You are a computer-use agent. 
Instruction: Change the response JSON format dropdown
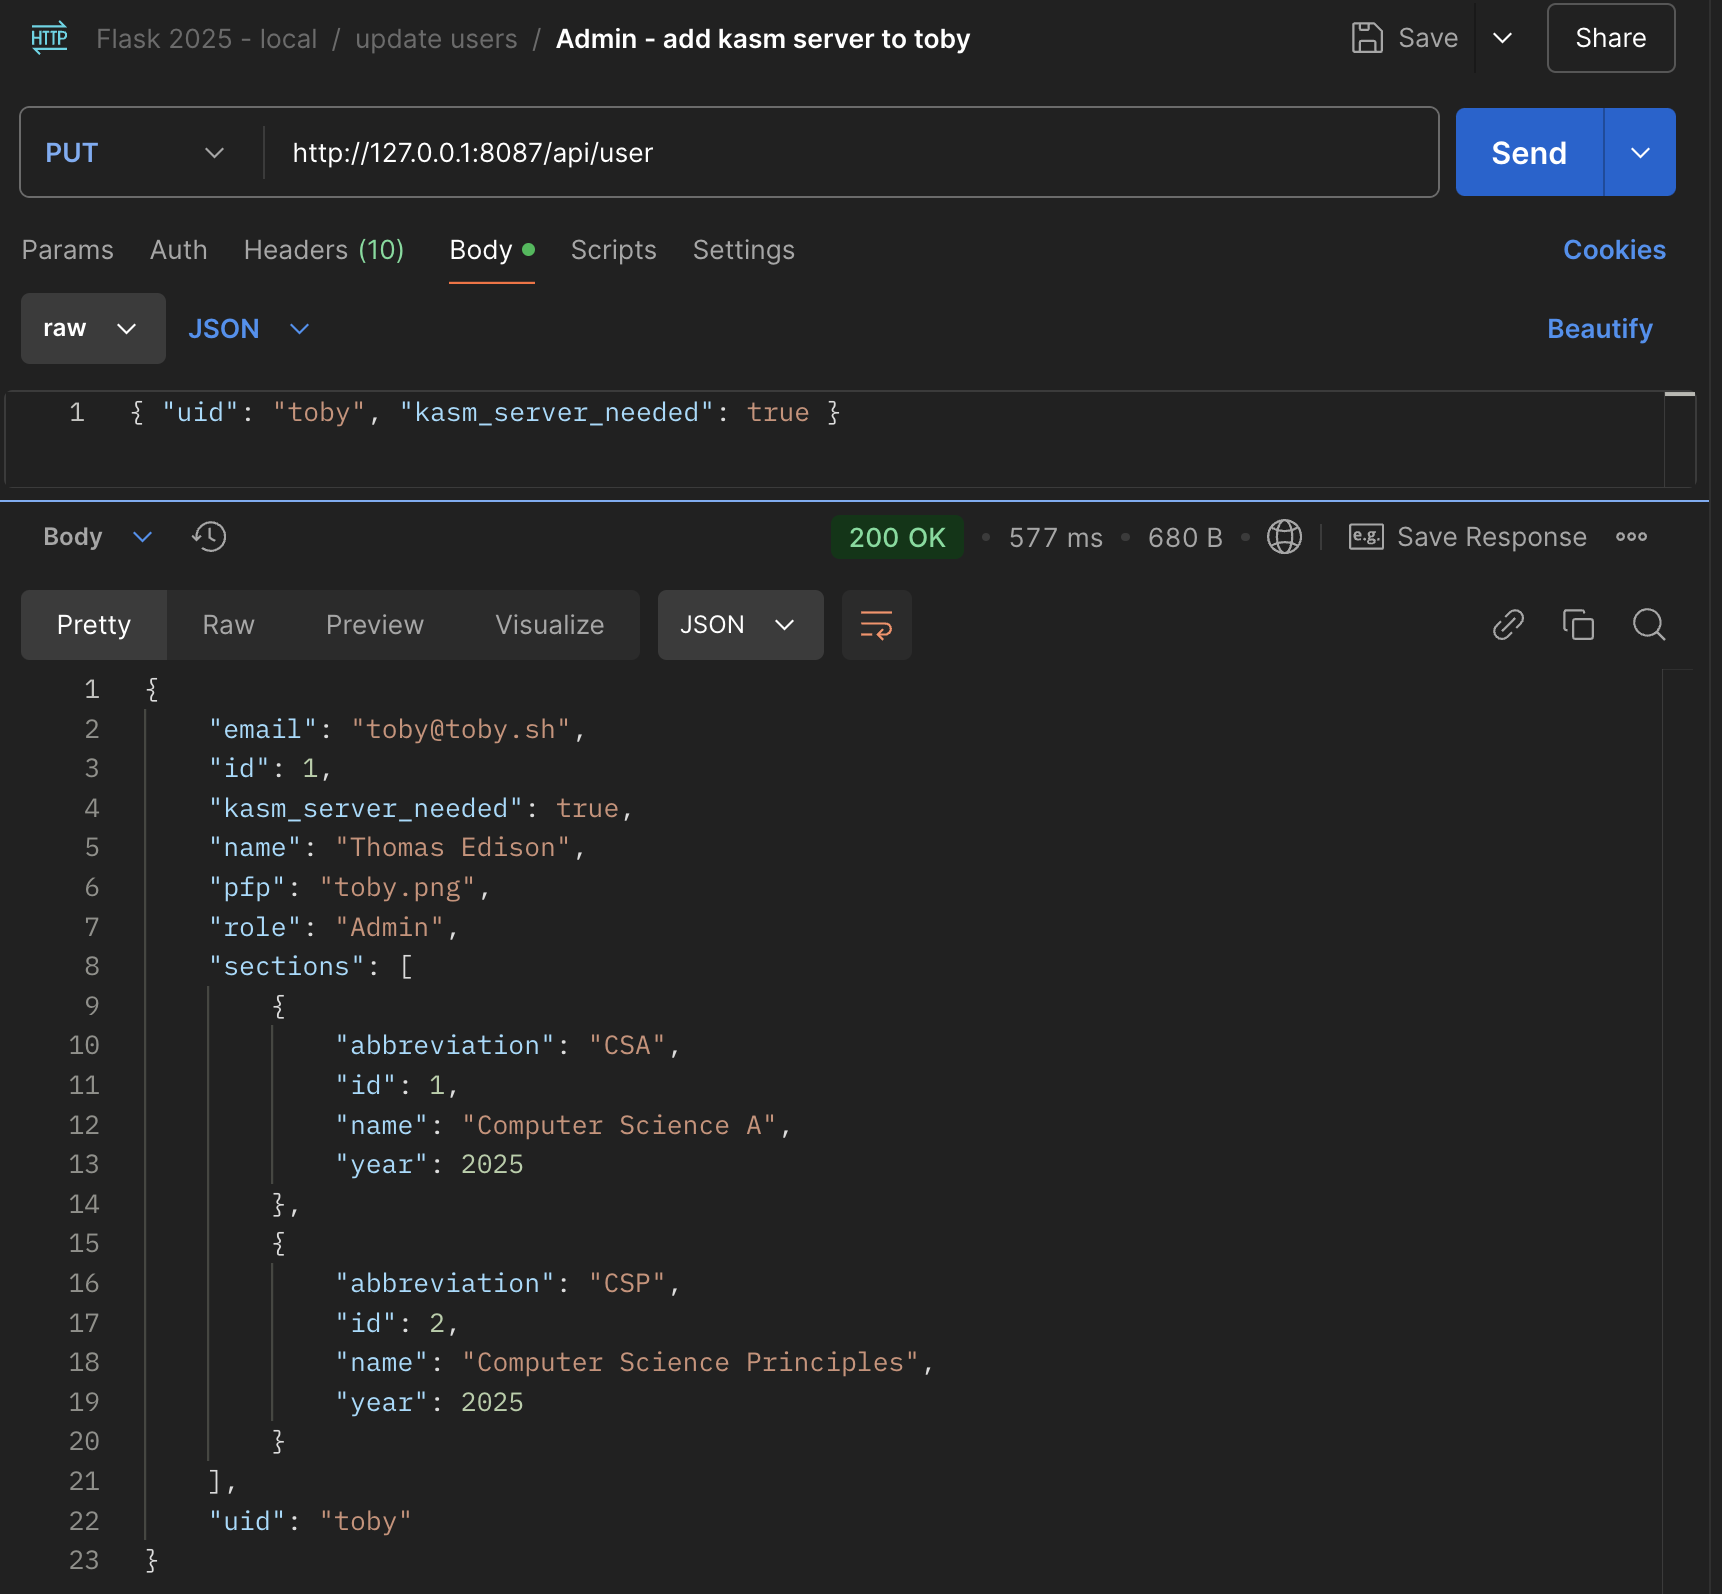click(x=739, y=625)
